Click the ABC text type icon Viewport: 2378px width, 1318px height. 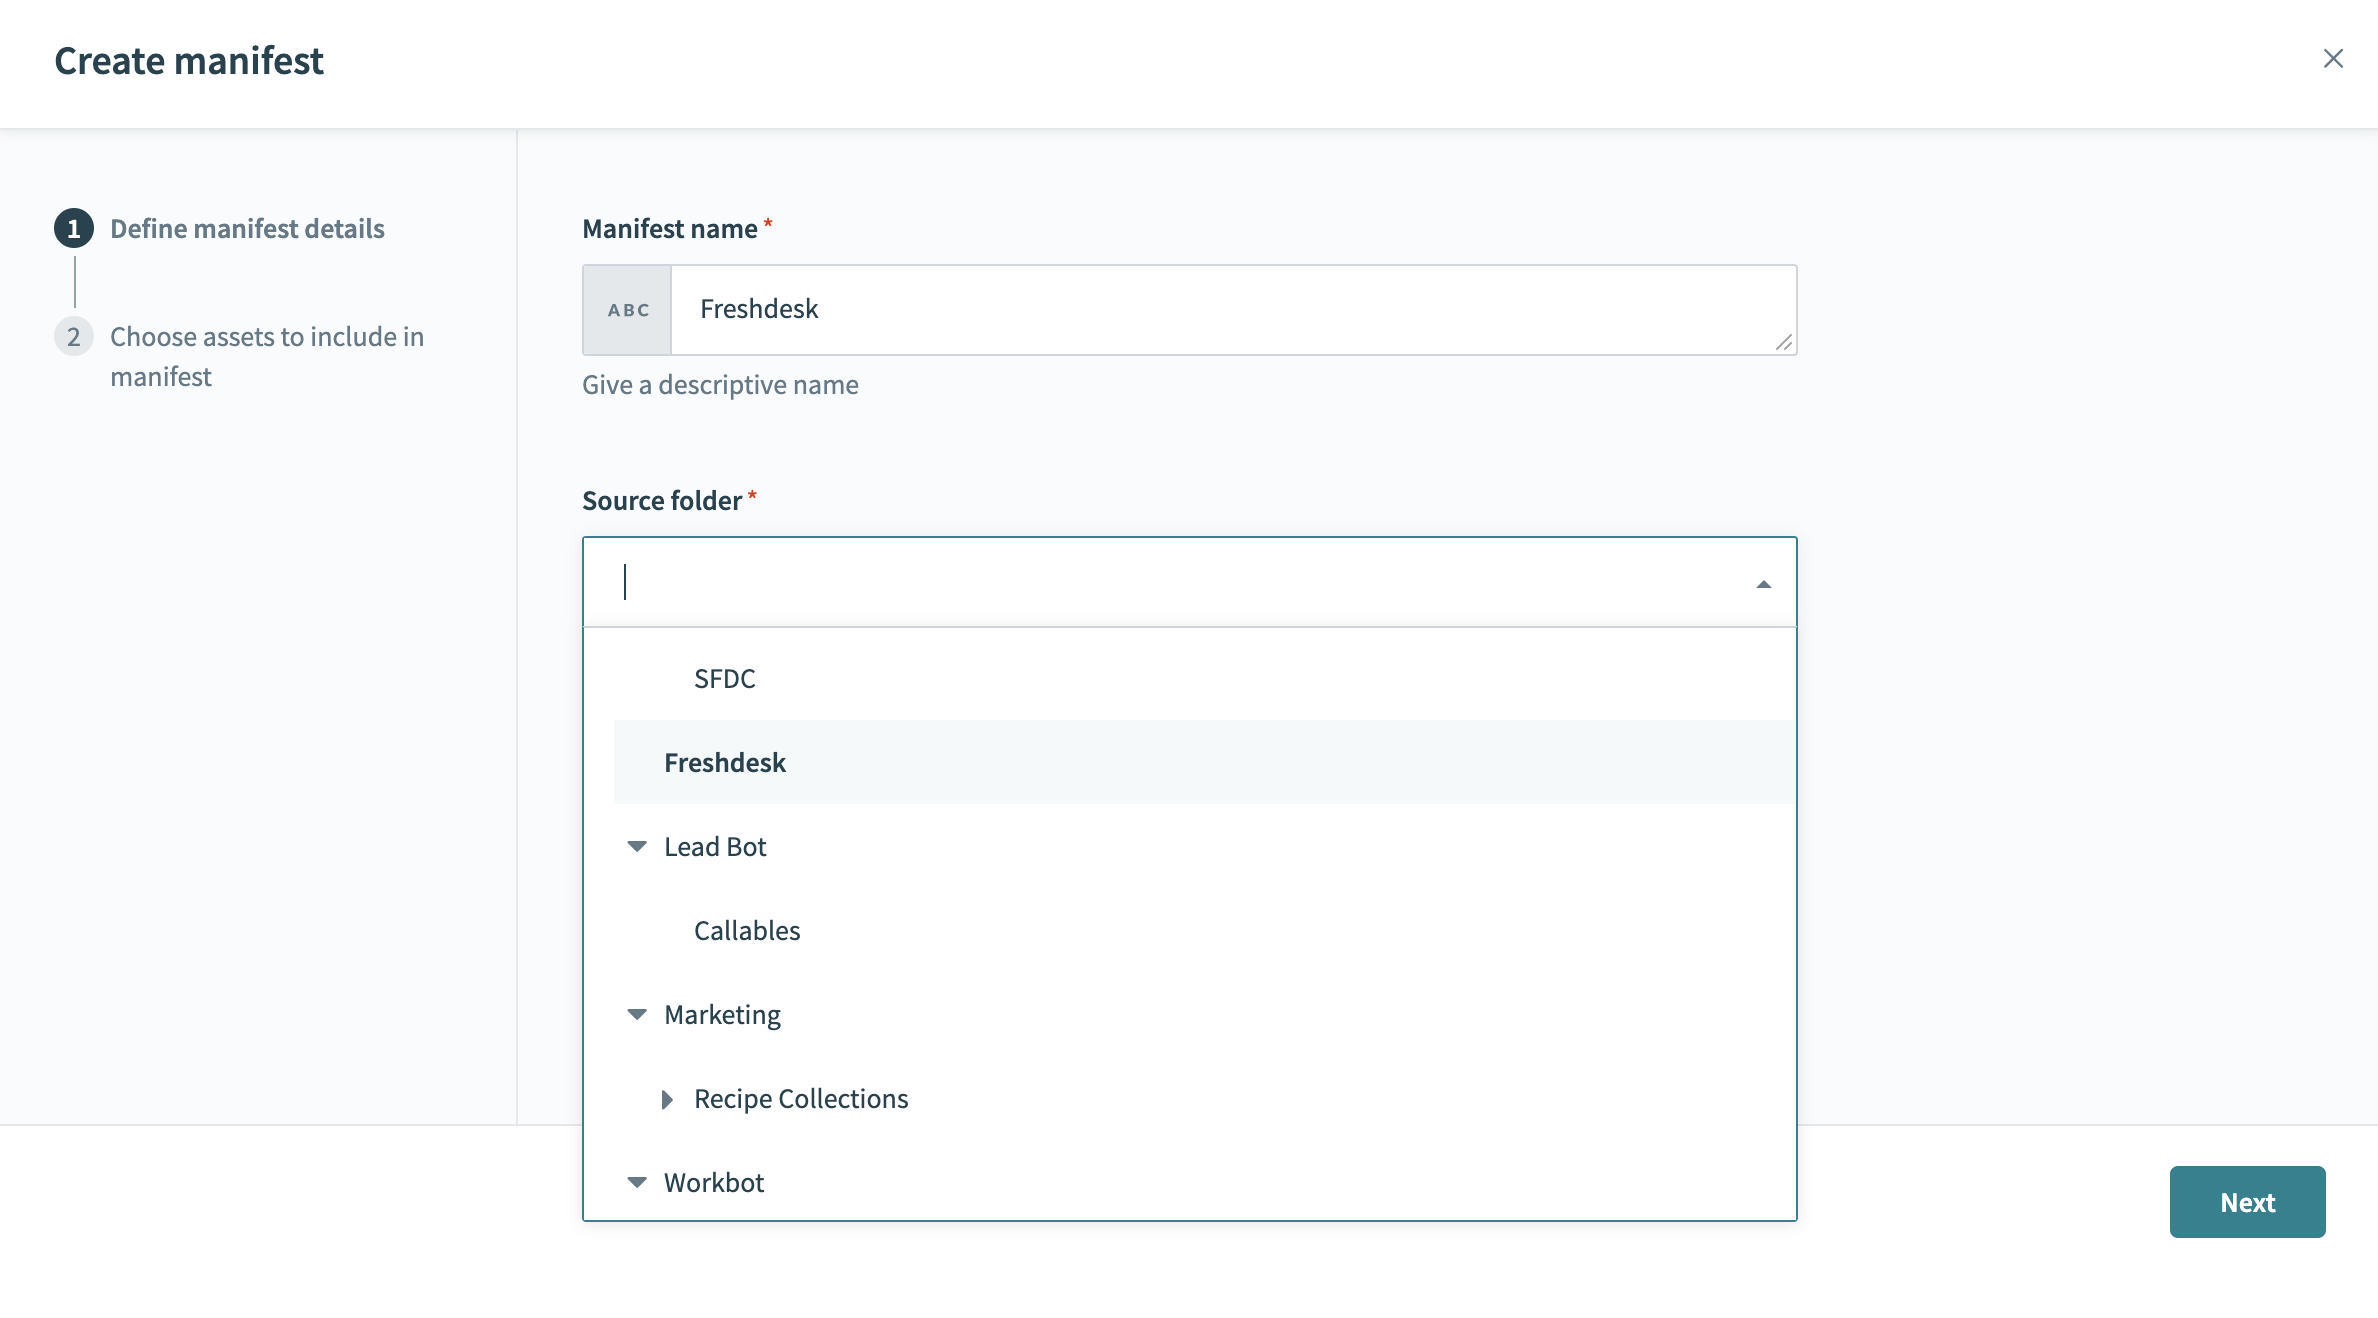628,310
